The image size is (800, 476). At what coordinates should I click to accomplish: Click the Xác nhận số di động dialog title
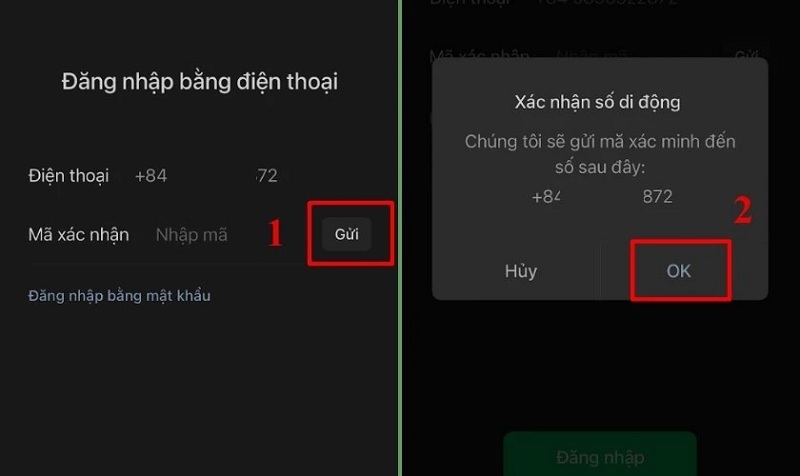point(597,102)
